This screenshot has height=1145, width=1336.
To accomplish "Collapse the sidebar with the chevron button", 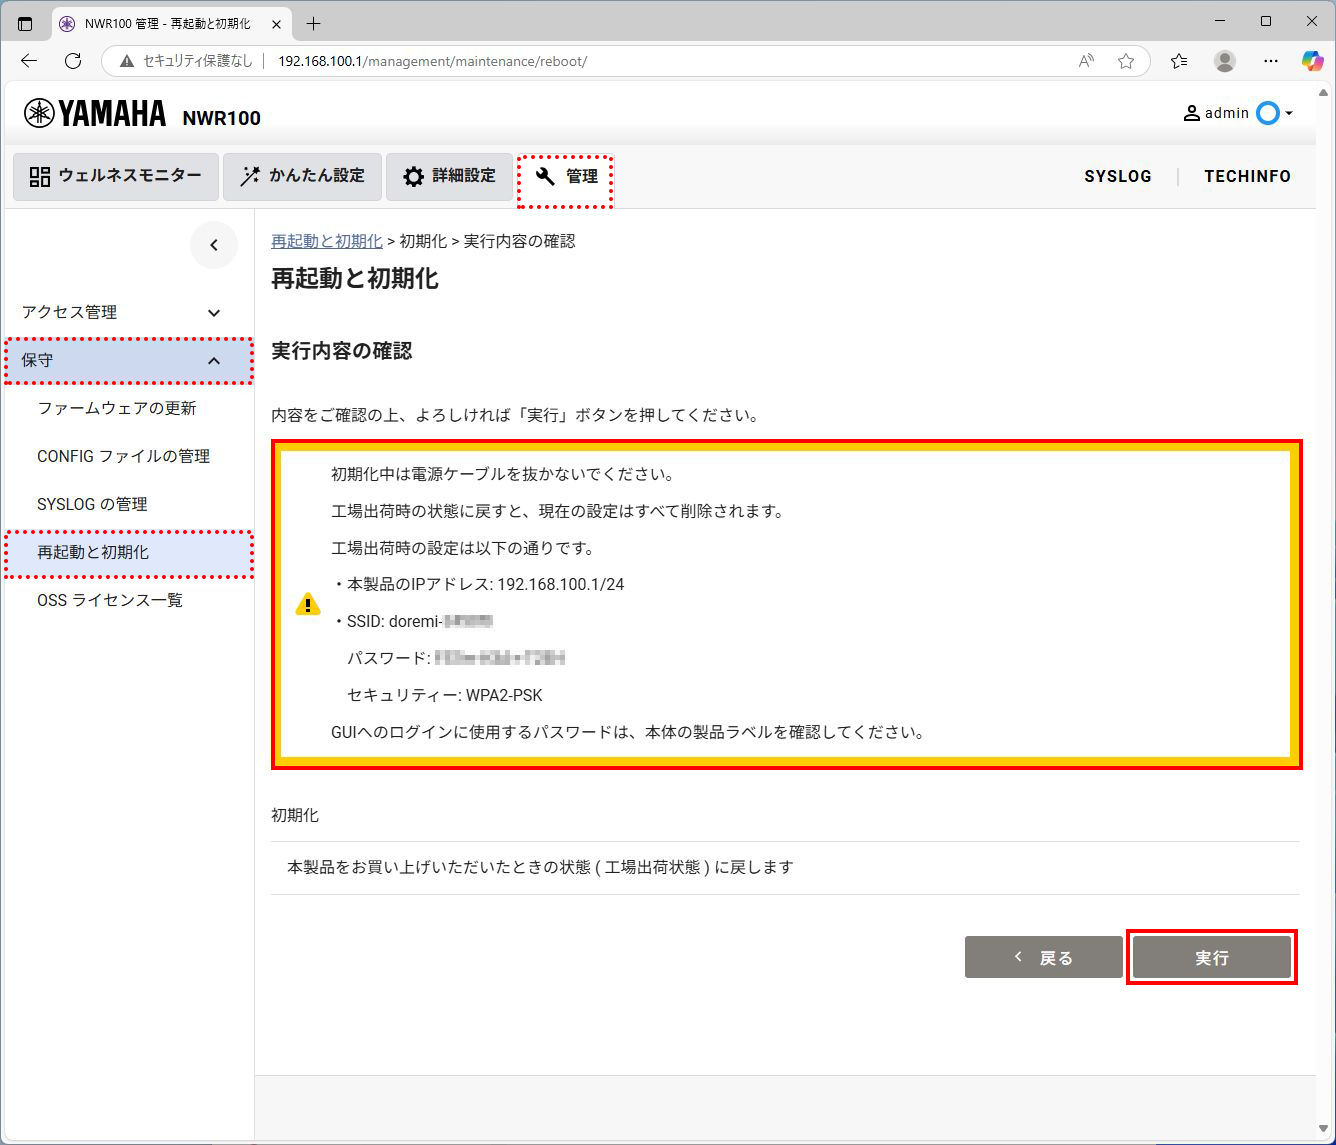I will (213, 245).
